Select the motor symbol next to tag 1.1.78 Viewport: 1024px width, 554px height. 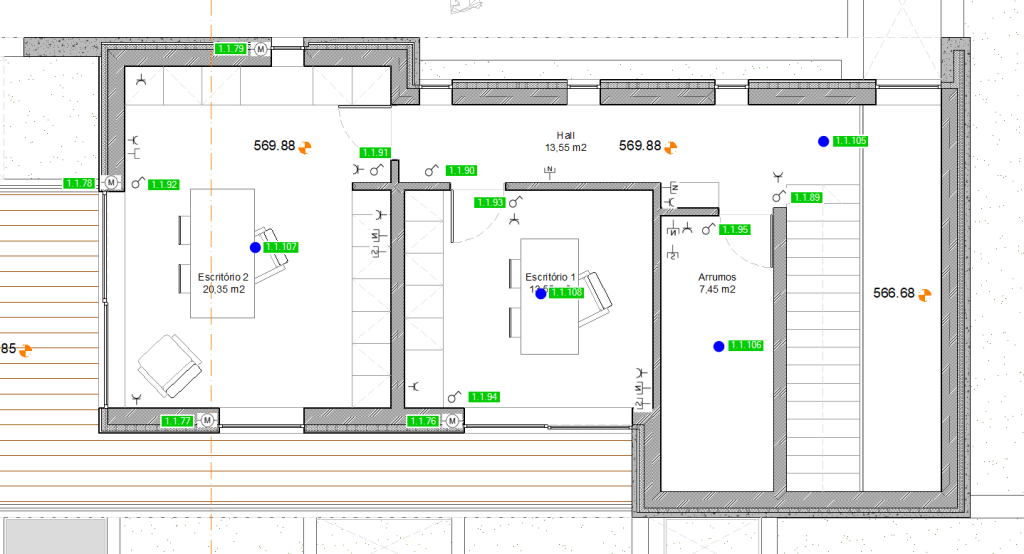(x=112, y=183)
